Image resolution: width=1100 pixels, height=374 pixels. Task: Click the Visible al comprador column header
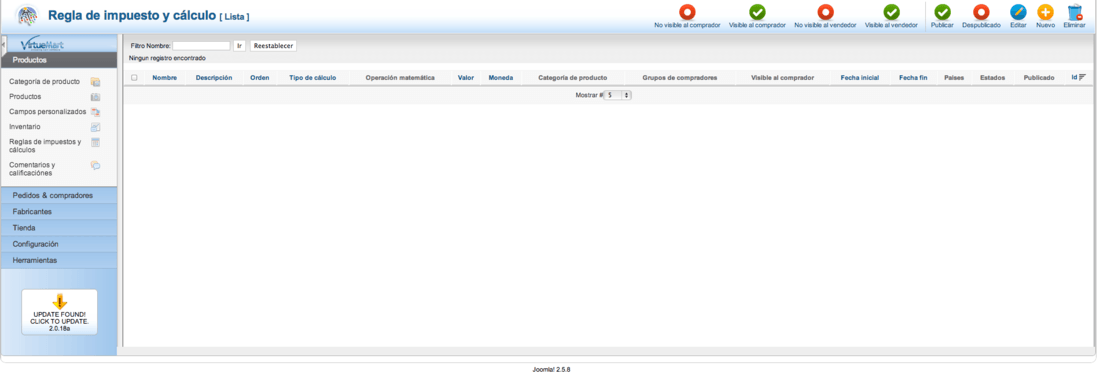[782, 78]
